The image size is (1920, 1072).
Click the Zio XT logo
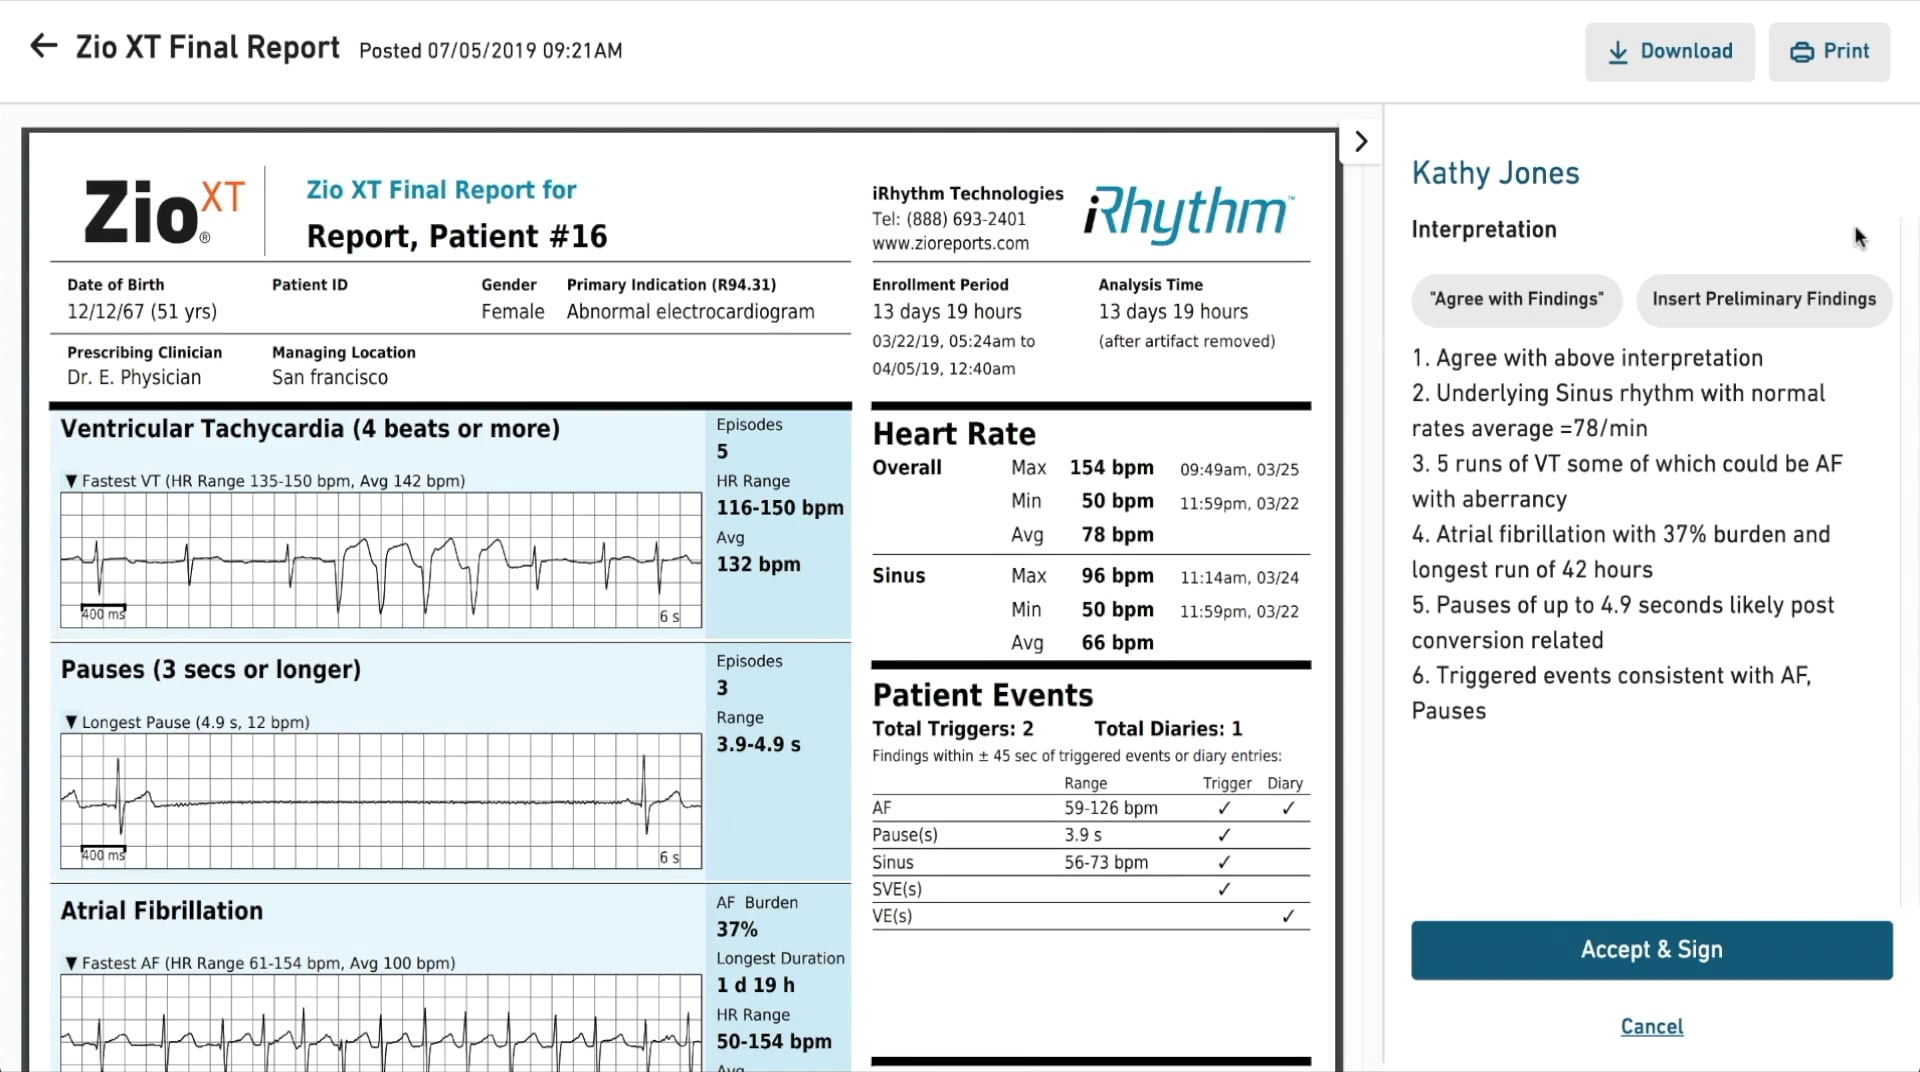pyautogui.click(x=164, y=212)
